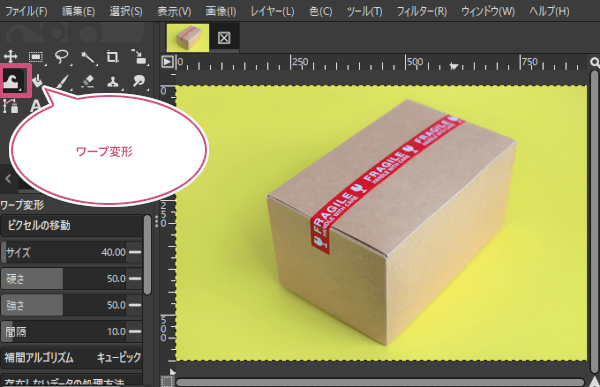This screenshot has width=600, height=387.
Task: Click the 間隔 slider
Action: click(64, 331)
